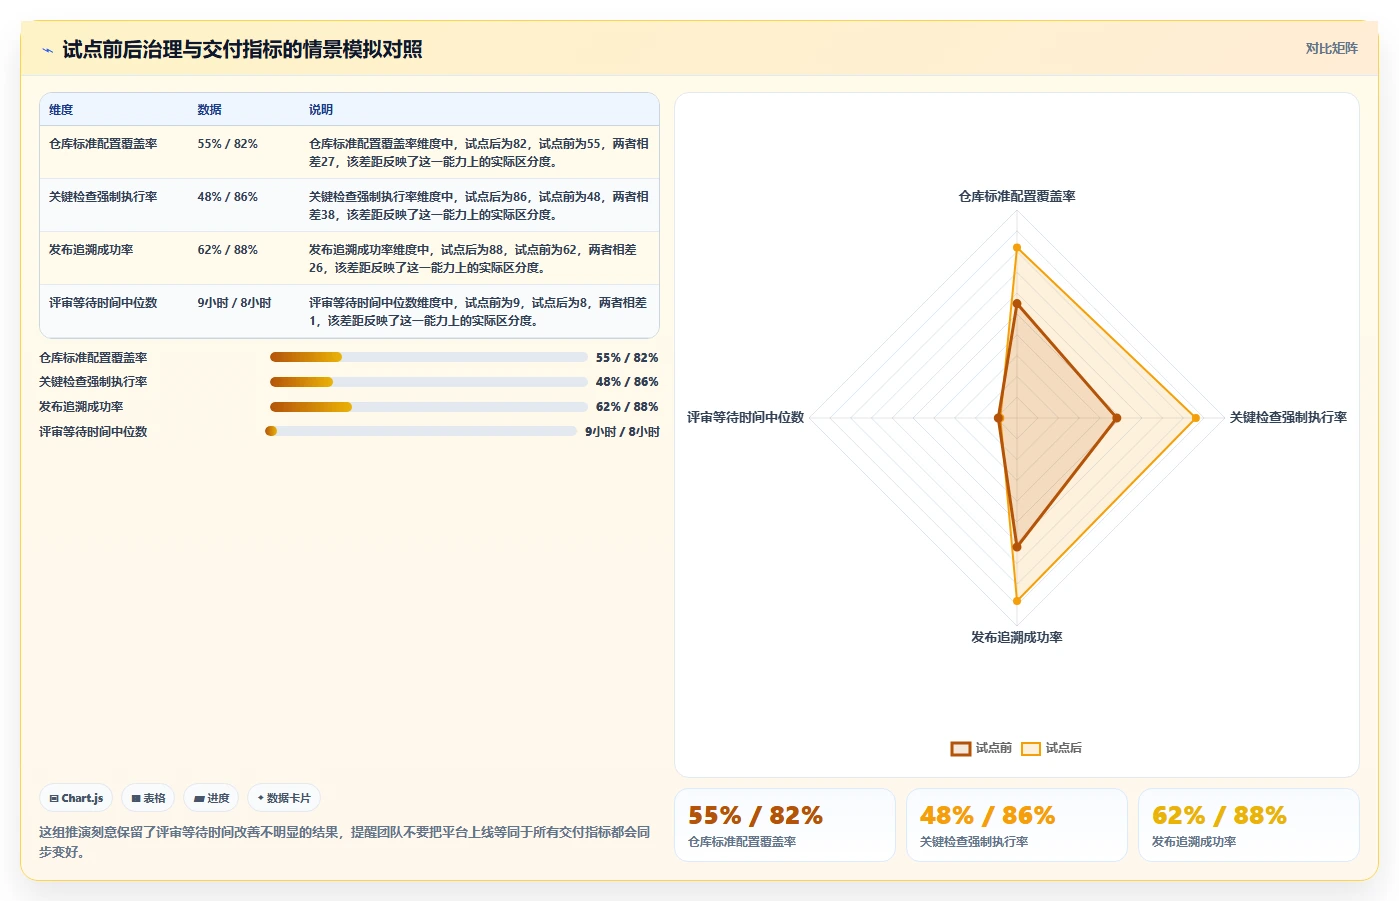Screen dimensions: 1399x901
Task: Click the point on 评审等待时间中位数 axis
Action: [x=999, y=418]
